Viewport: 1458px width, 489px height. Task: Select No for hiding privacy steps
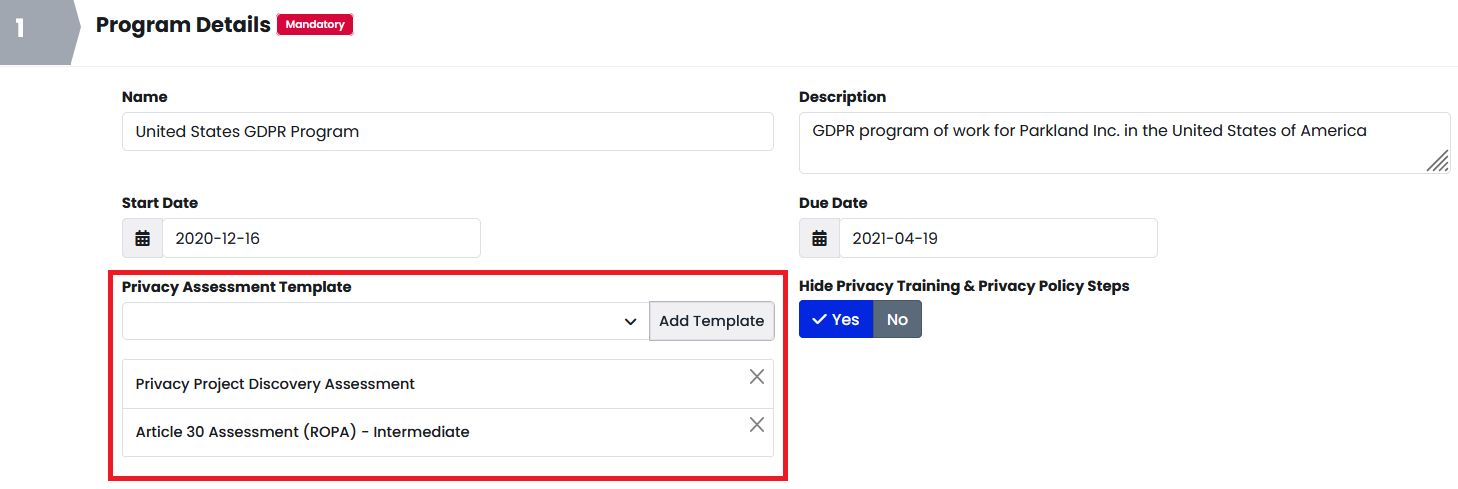(x=897, y=319)
